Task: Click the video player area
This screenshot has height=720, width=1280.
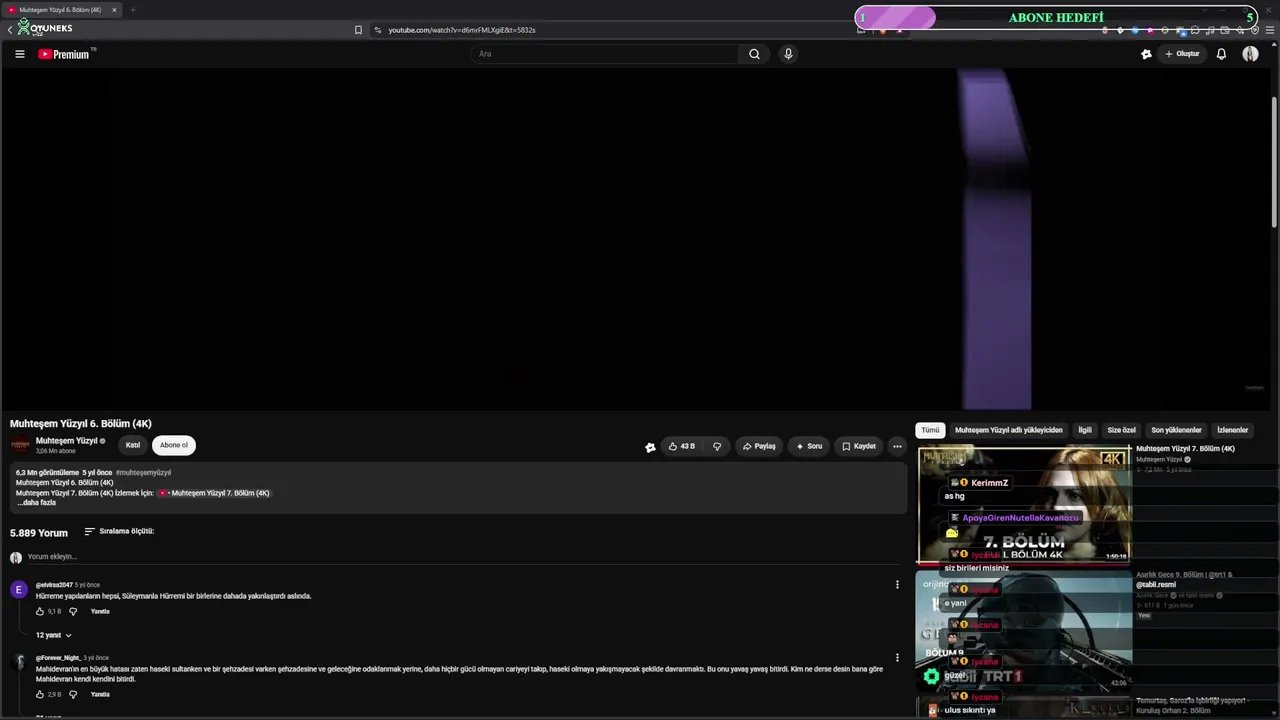Action: 636,238
